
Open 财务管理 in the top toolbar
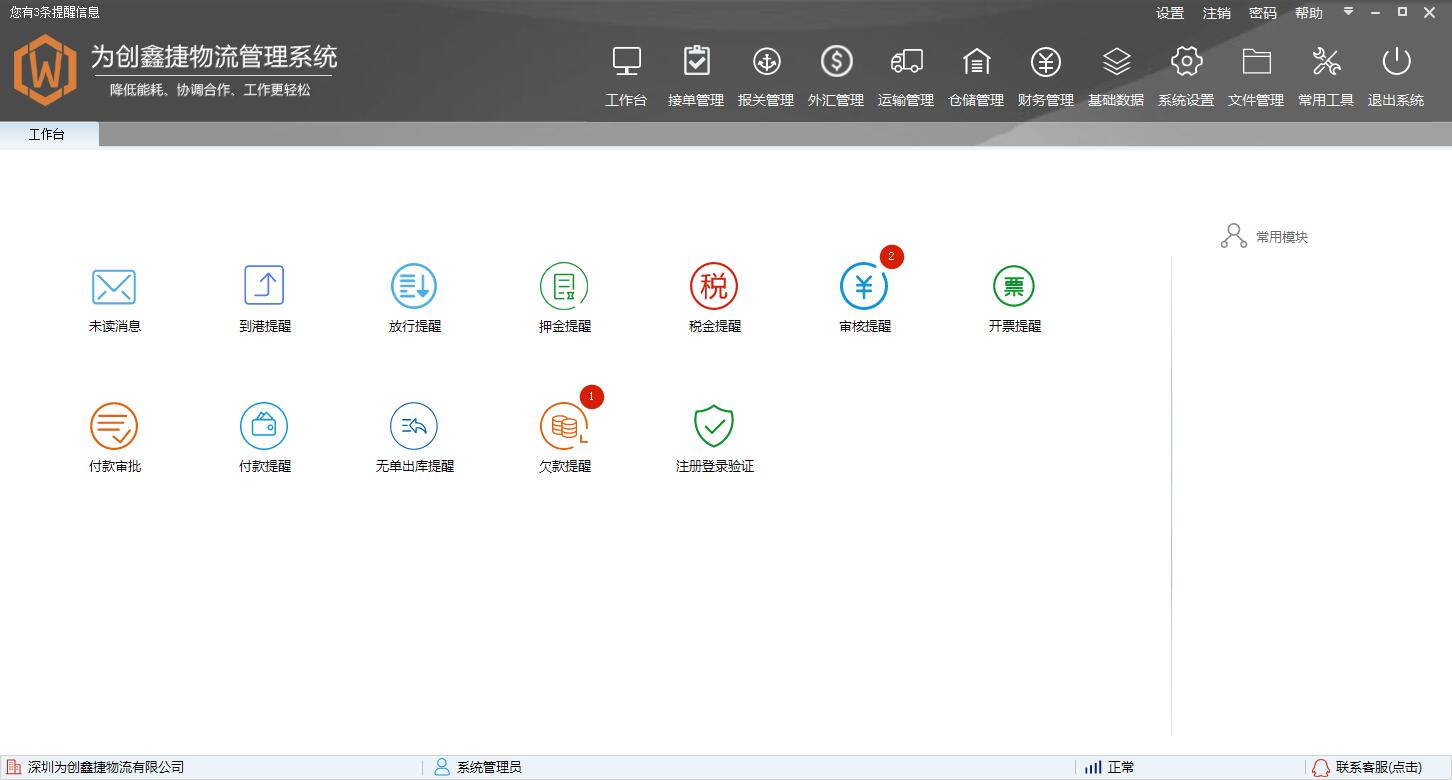(1046, 76)
